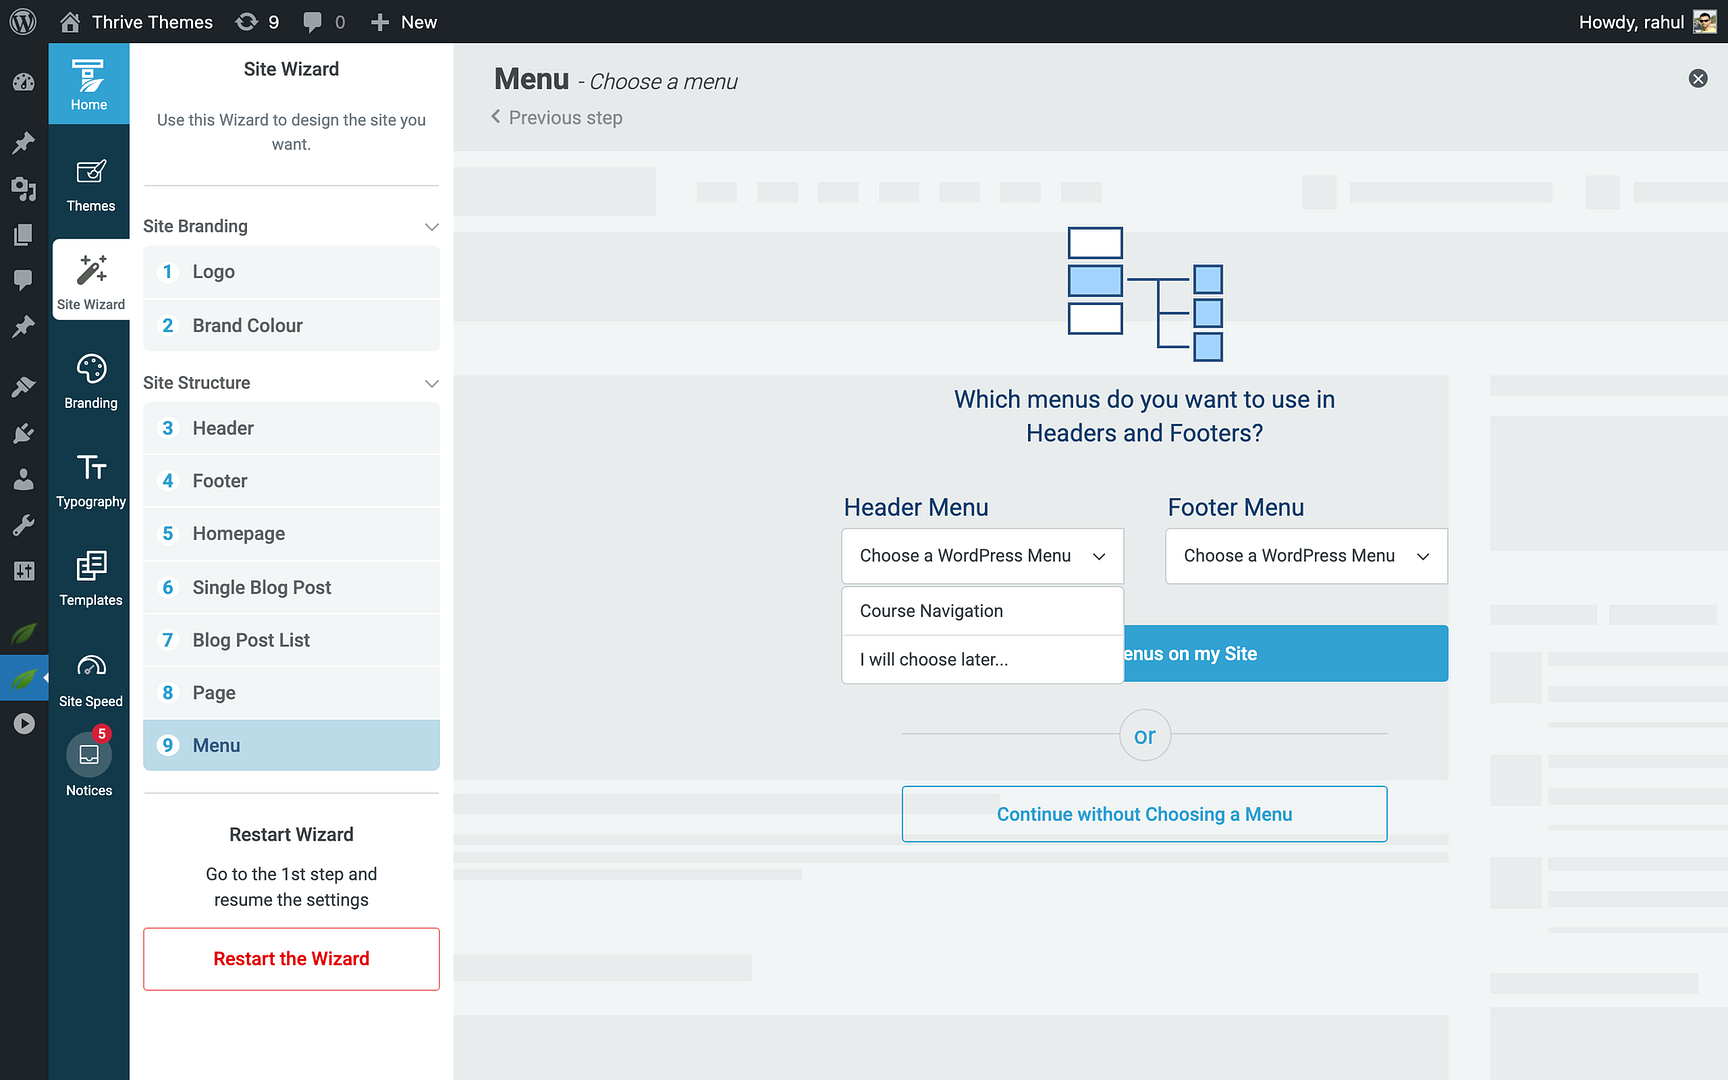The image size is (1728, 1080).
Task: Open the Branding panel
Action: click(x=89, y=380)
